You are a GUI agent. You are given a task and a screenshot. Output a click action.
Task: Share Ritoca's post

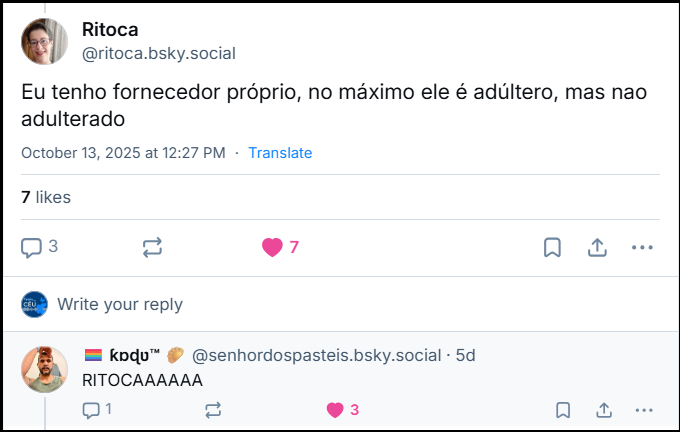597,247
